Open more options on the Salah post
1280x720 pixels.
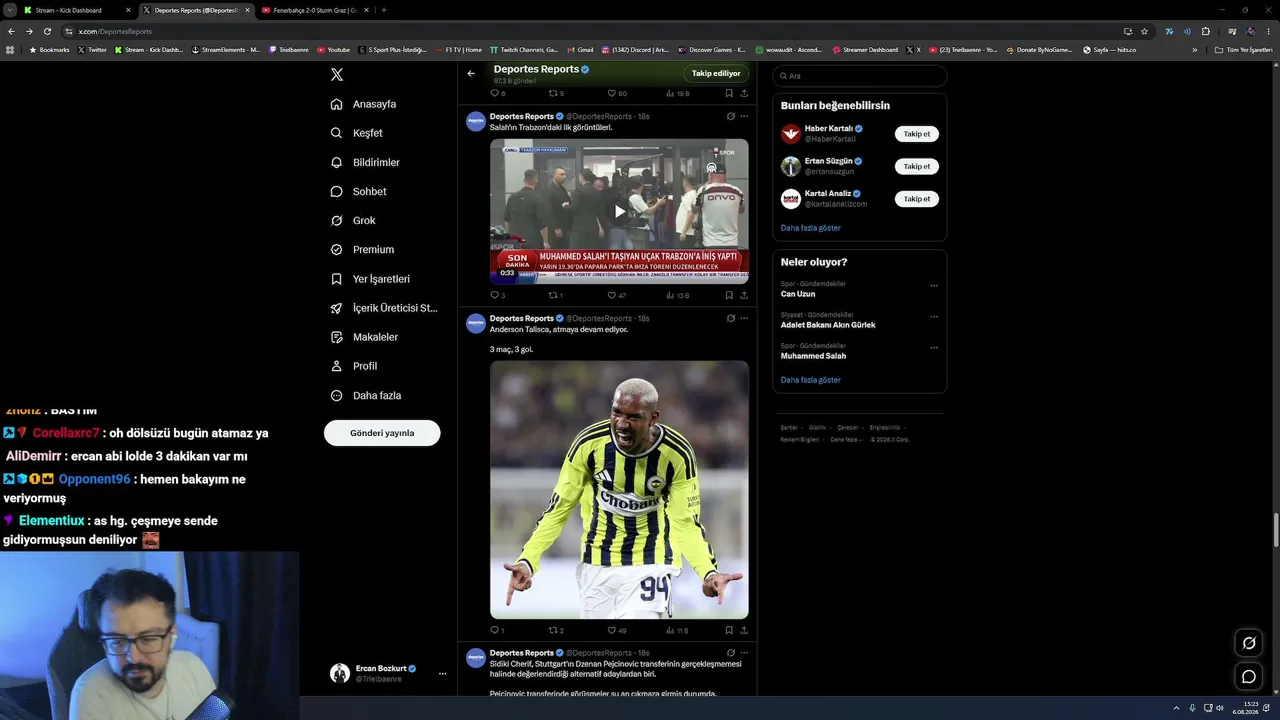[x=744, y=116]
